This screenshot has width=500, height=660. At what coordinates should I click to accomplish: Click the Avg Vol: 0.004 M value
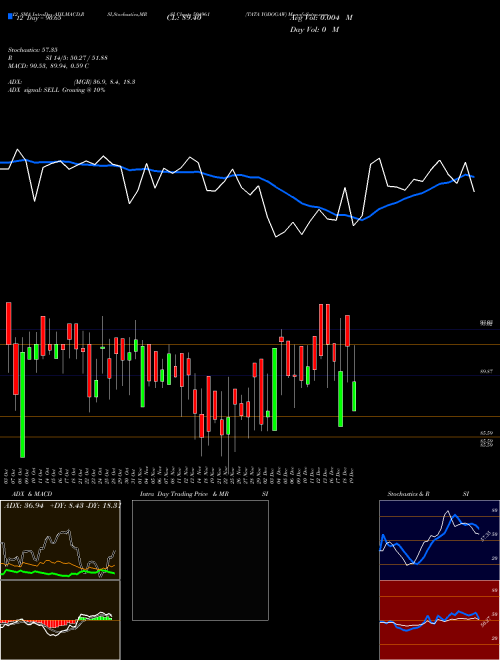coord(321,18)
